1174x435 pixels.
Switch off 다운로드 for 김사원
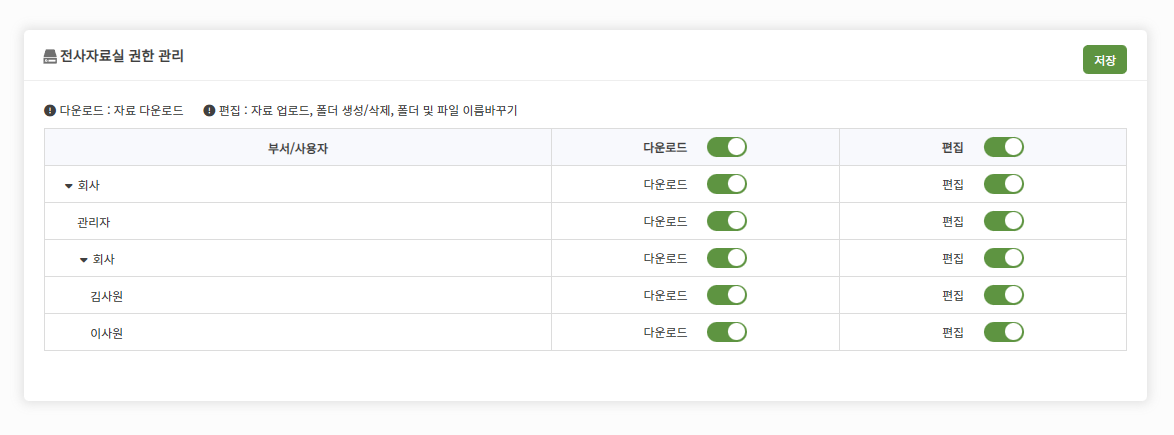pos(726,295)
